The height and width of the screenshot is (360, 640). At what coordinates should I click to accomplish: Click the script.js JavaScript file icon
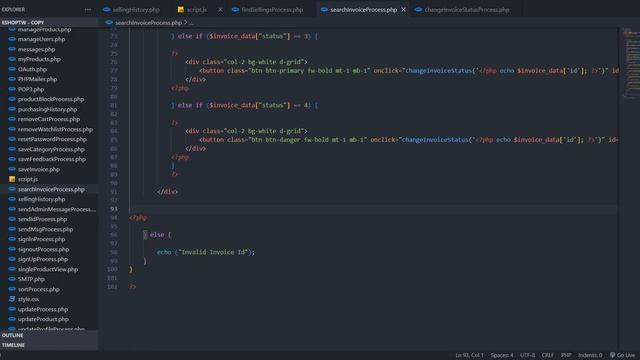point(12,179)
